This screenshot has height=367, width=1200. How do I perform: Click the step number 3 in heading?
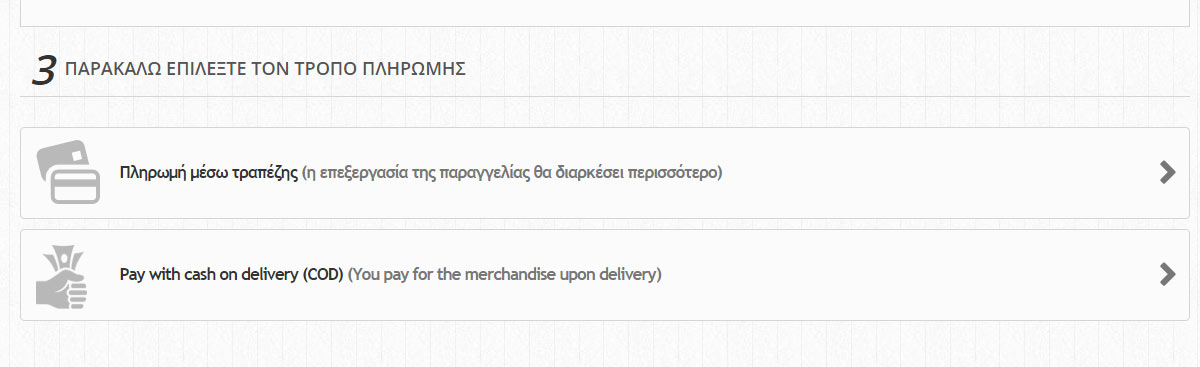(x=43, y=70)
